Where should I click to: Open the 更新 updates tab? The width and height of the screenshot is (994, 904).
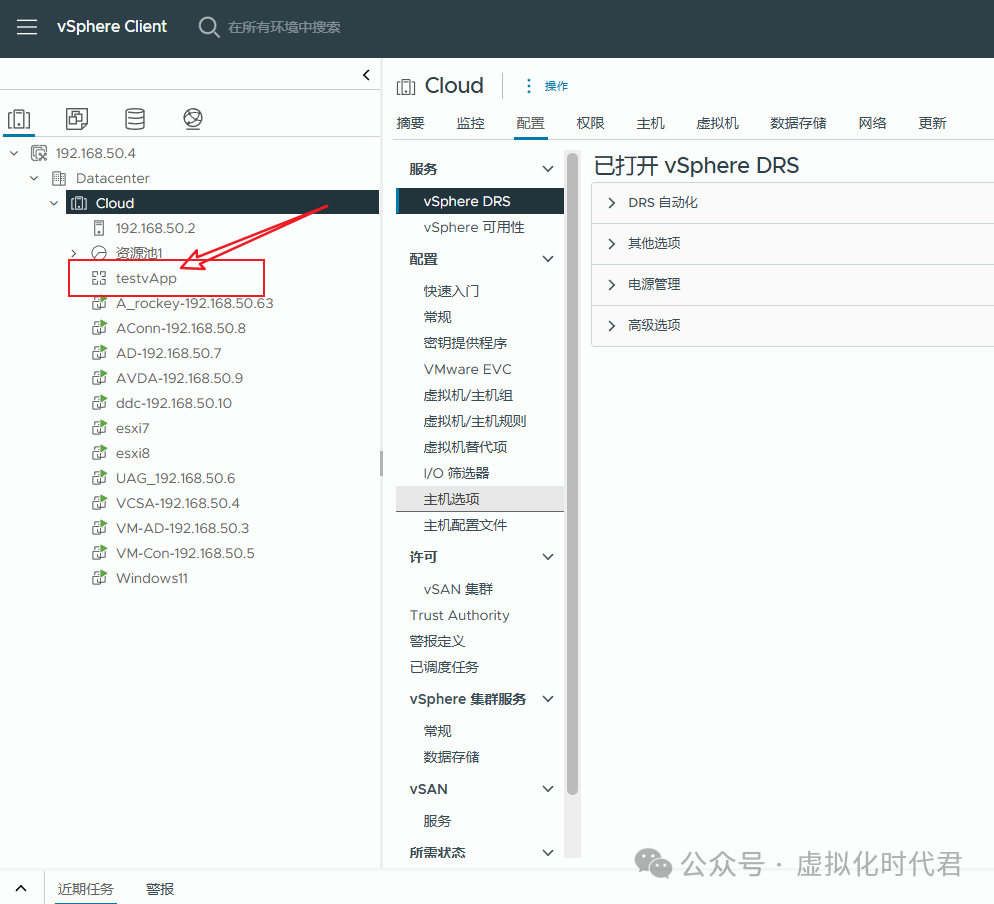[x=932, y=123]
